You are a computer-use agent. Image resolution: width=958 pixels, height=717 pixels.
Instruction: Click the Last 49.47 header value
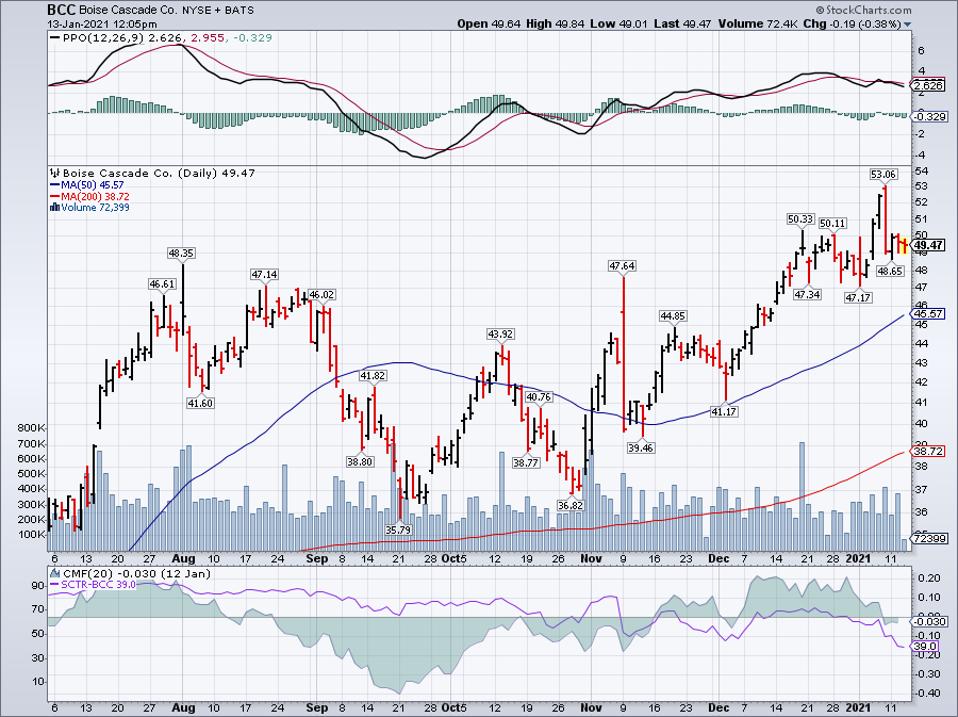(x=681, y=24)
